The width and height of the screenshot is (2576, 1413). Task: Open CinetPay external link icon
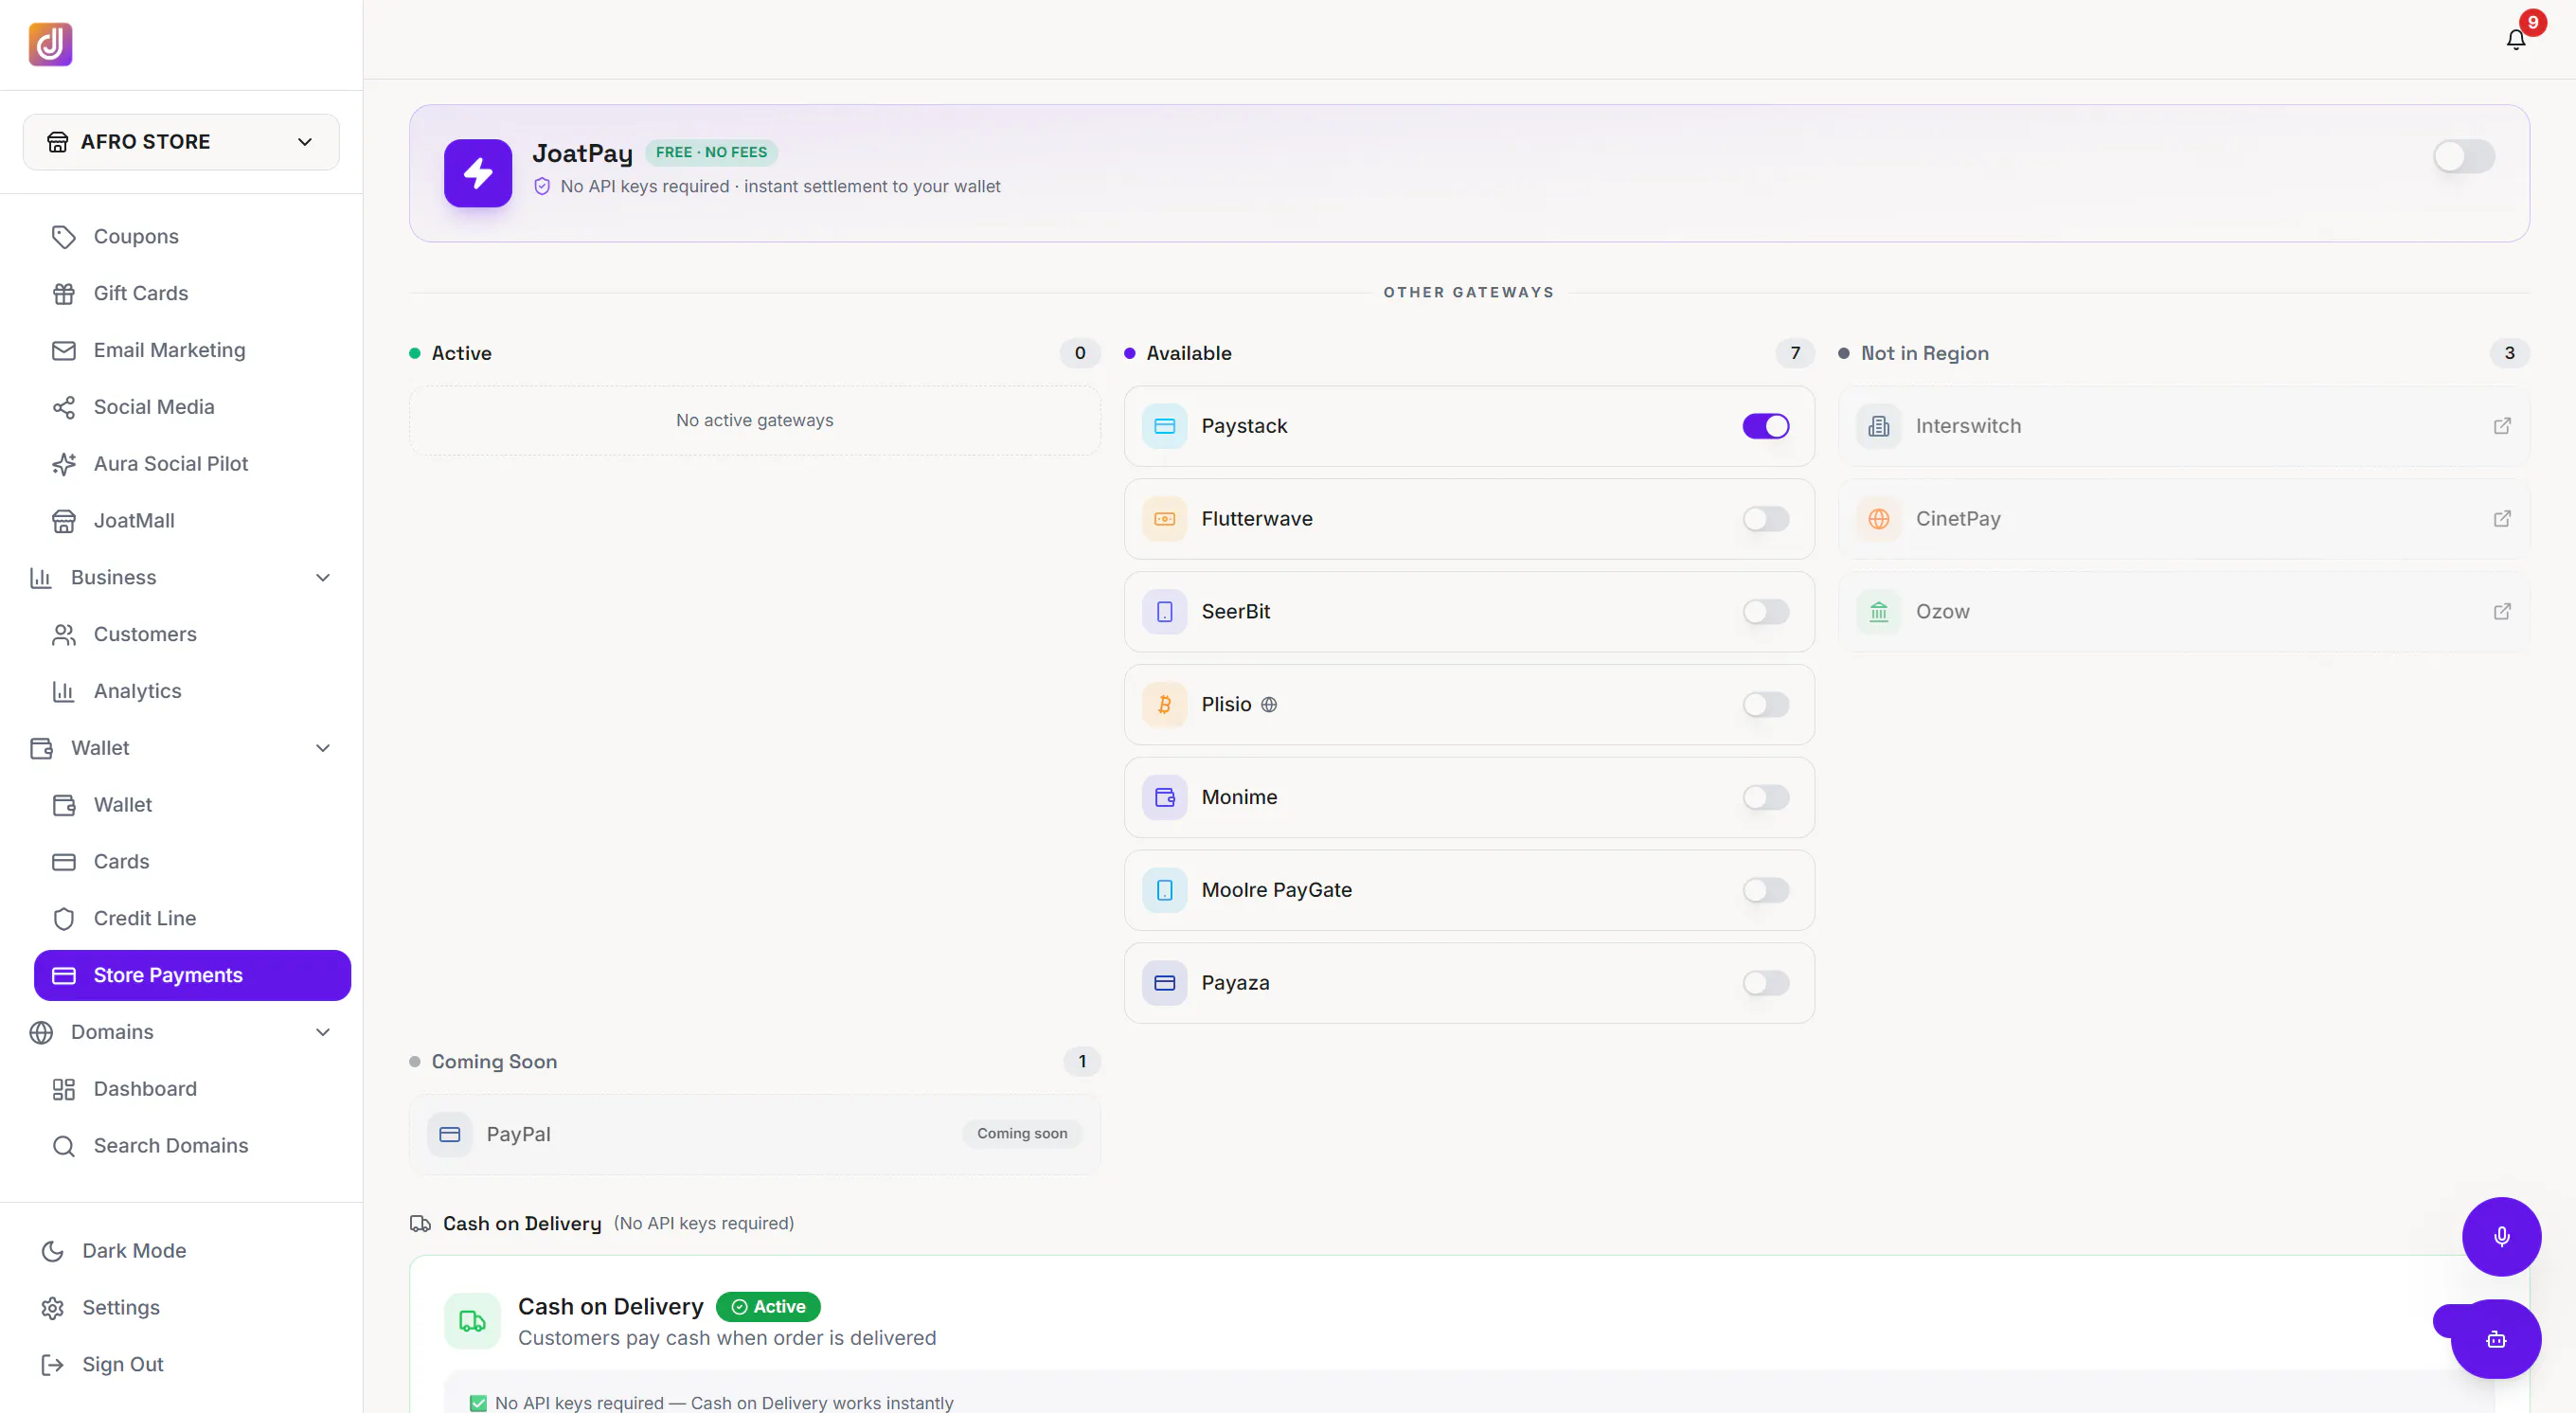click(x=2502, y=519)
